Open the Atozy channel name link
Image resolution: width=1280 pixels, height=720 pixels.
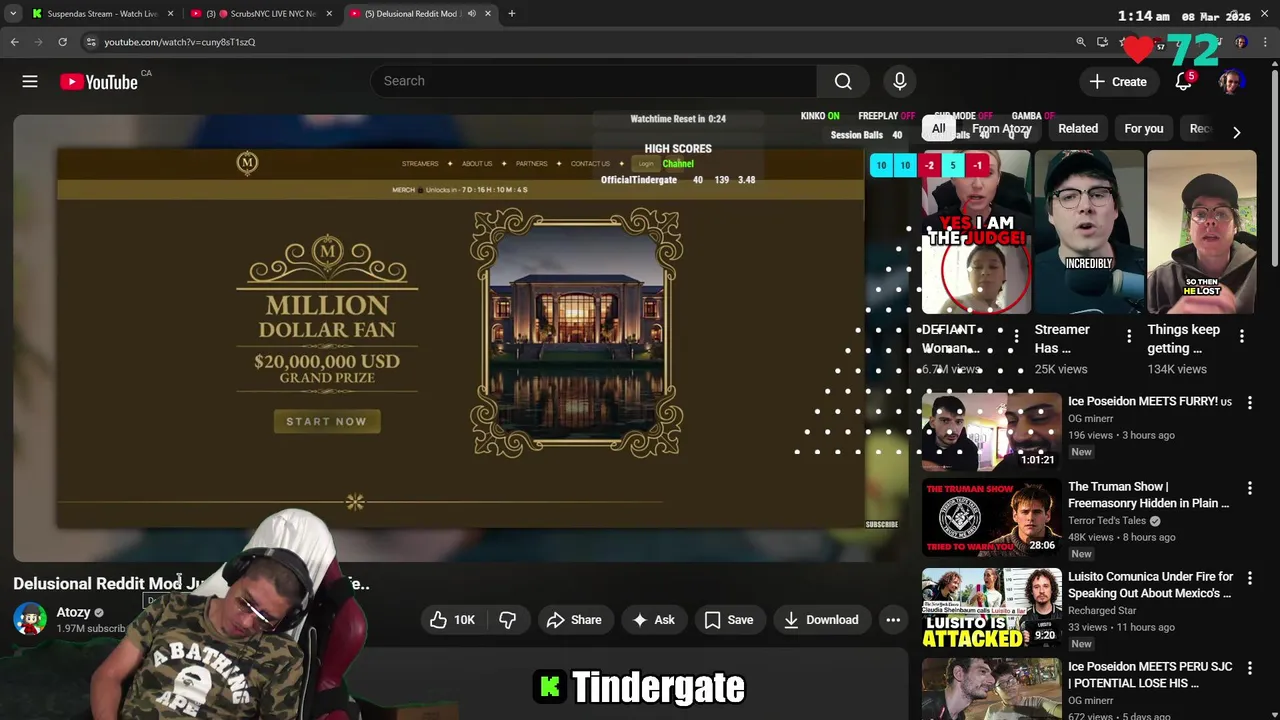pos(73,612)
